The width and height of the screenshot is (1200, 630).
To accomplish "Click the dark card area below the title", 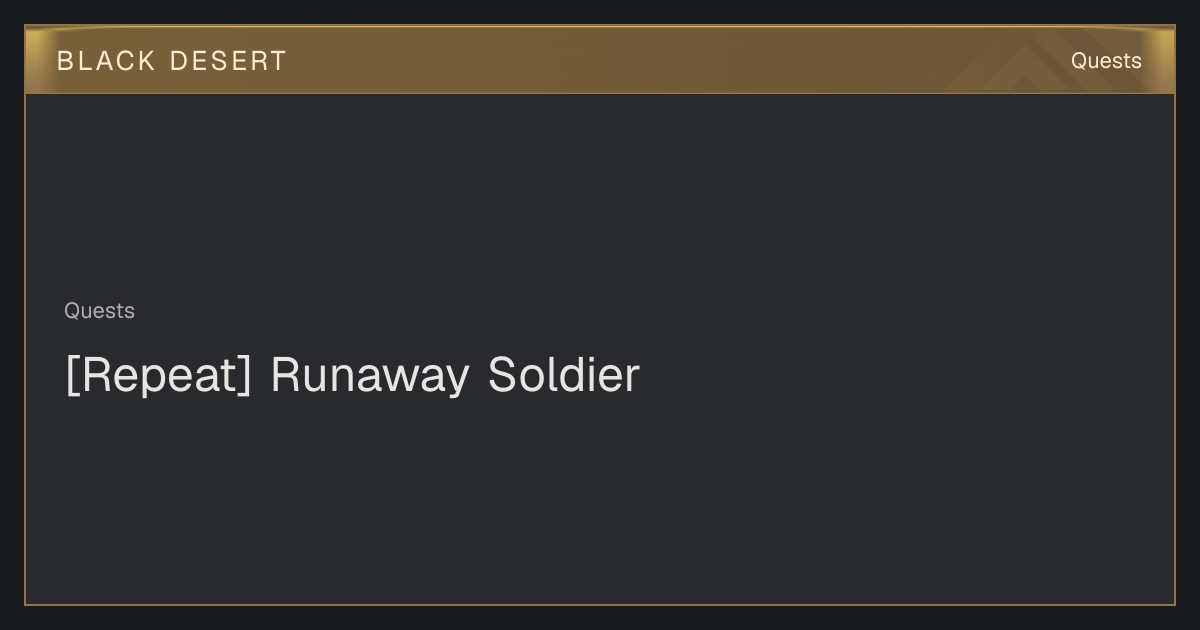I will (600, 500).
